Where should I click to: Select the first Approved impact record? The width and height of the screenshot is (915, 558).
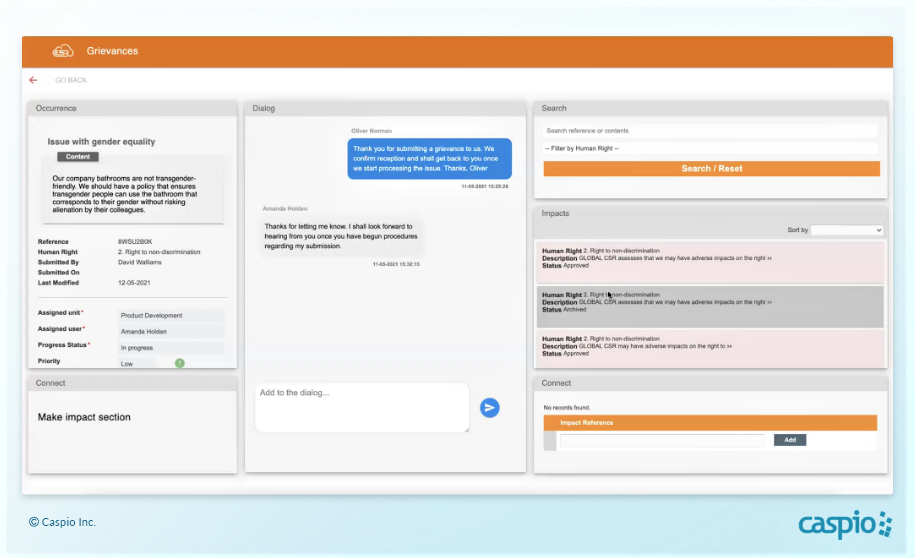coord(711,258)
